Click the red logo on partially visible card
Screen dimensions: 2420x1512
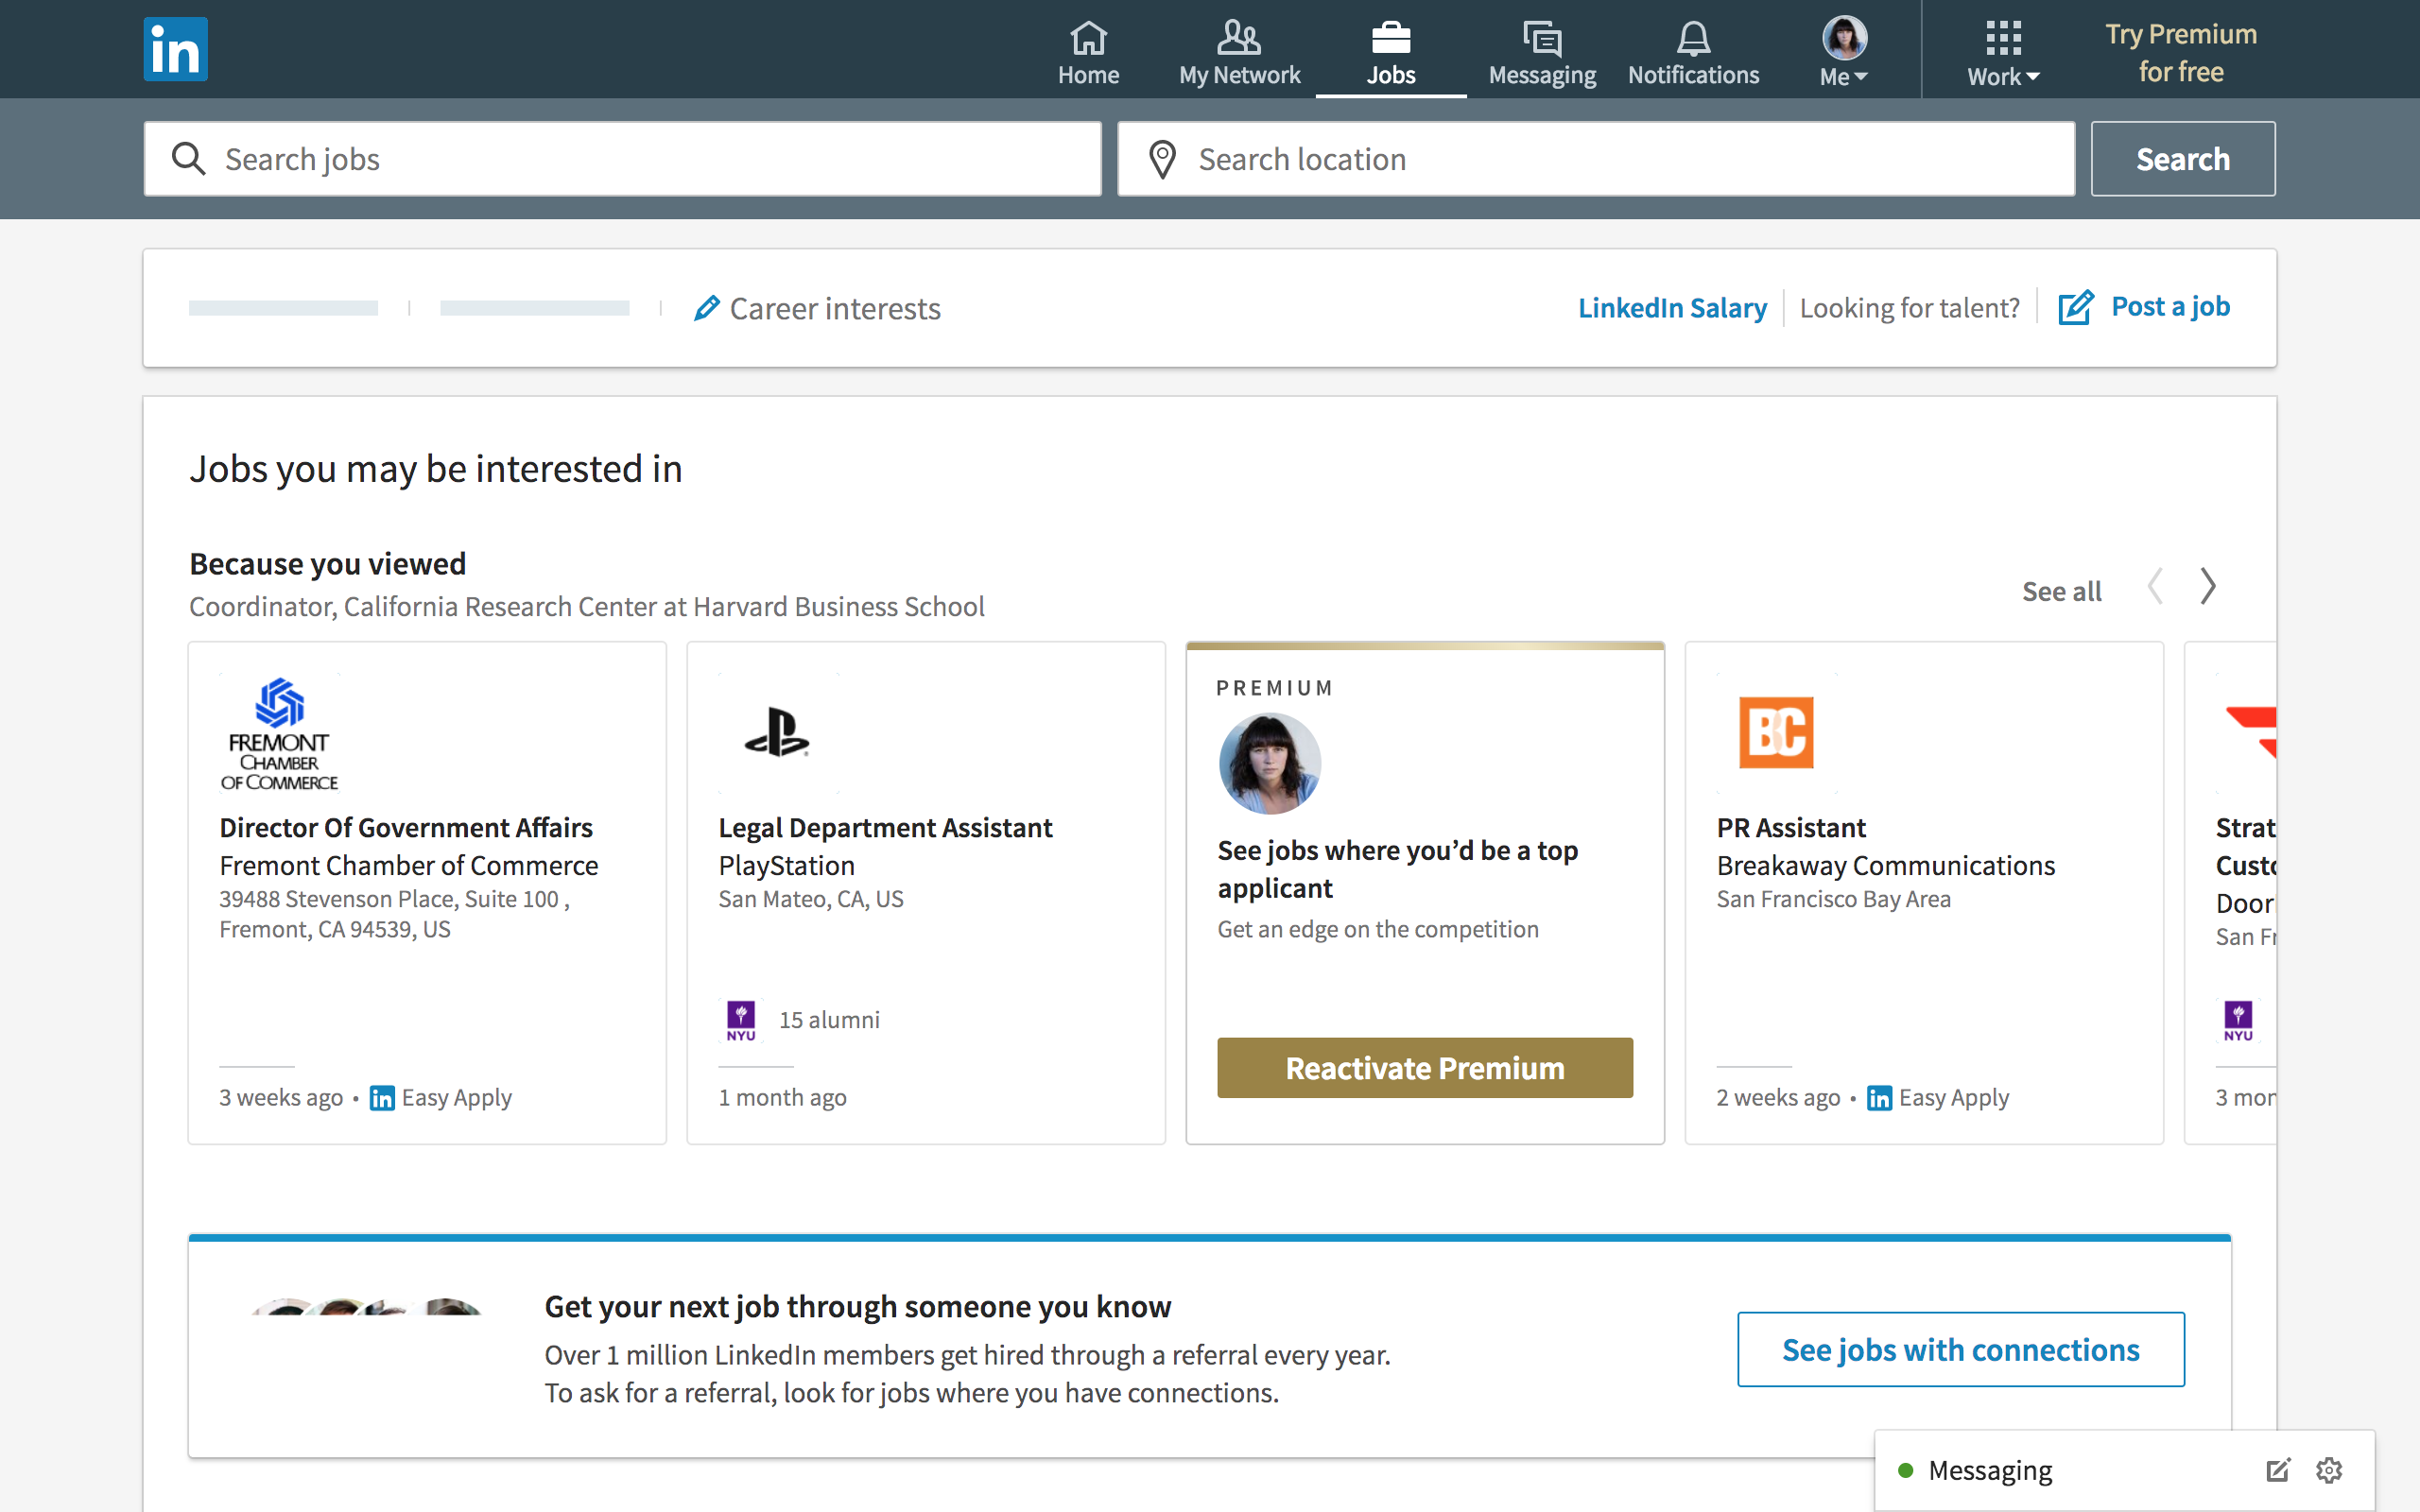(x=2252, y=732)
